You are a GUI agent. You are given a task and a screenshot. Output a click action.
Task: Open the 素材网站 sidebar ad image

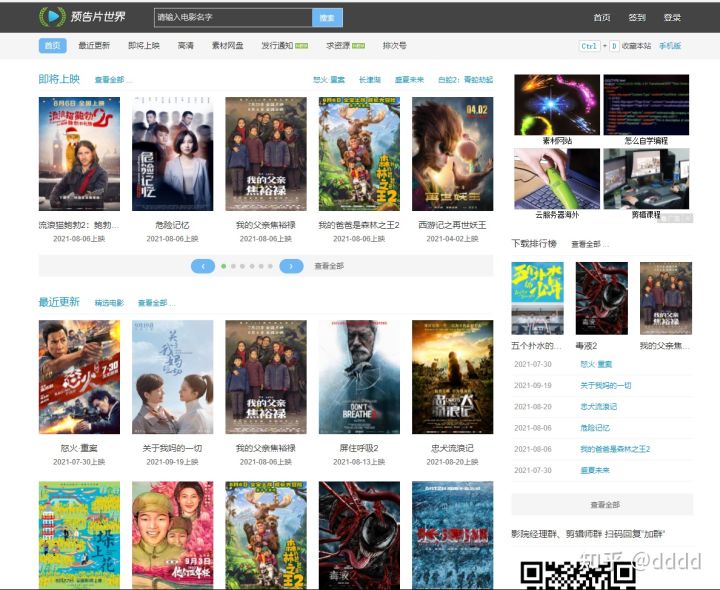557,105
